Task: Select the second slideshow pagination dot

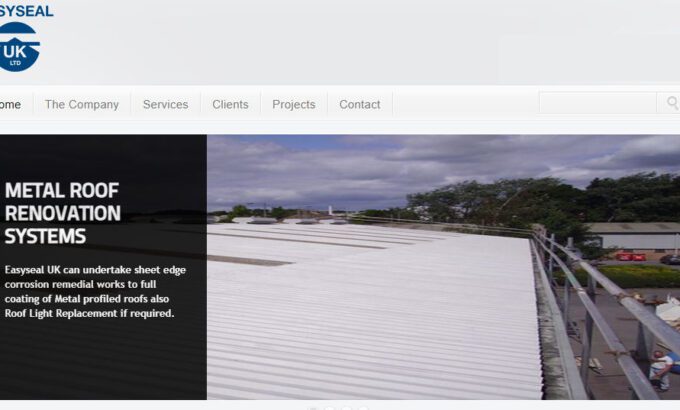Action: tap(329, 408)
